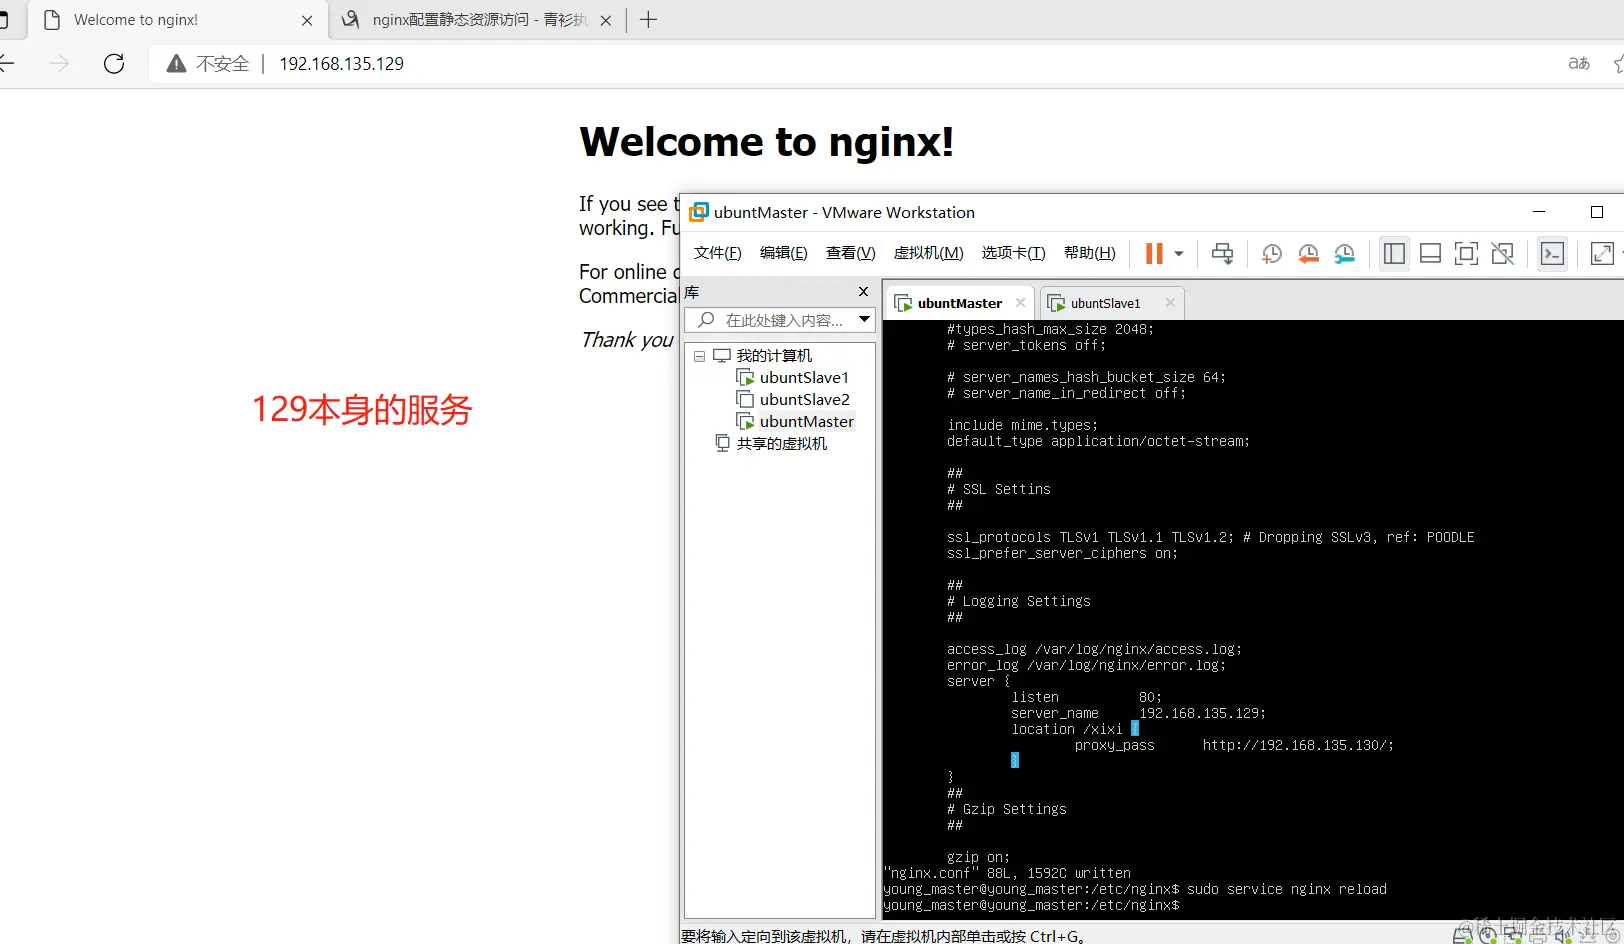Open VMware 查看(V) menu

(851, 253)
